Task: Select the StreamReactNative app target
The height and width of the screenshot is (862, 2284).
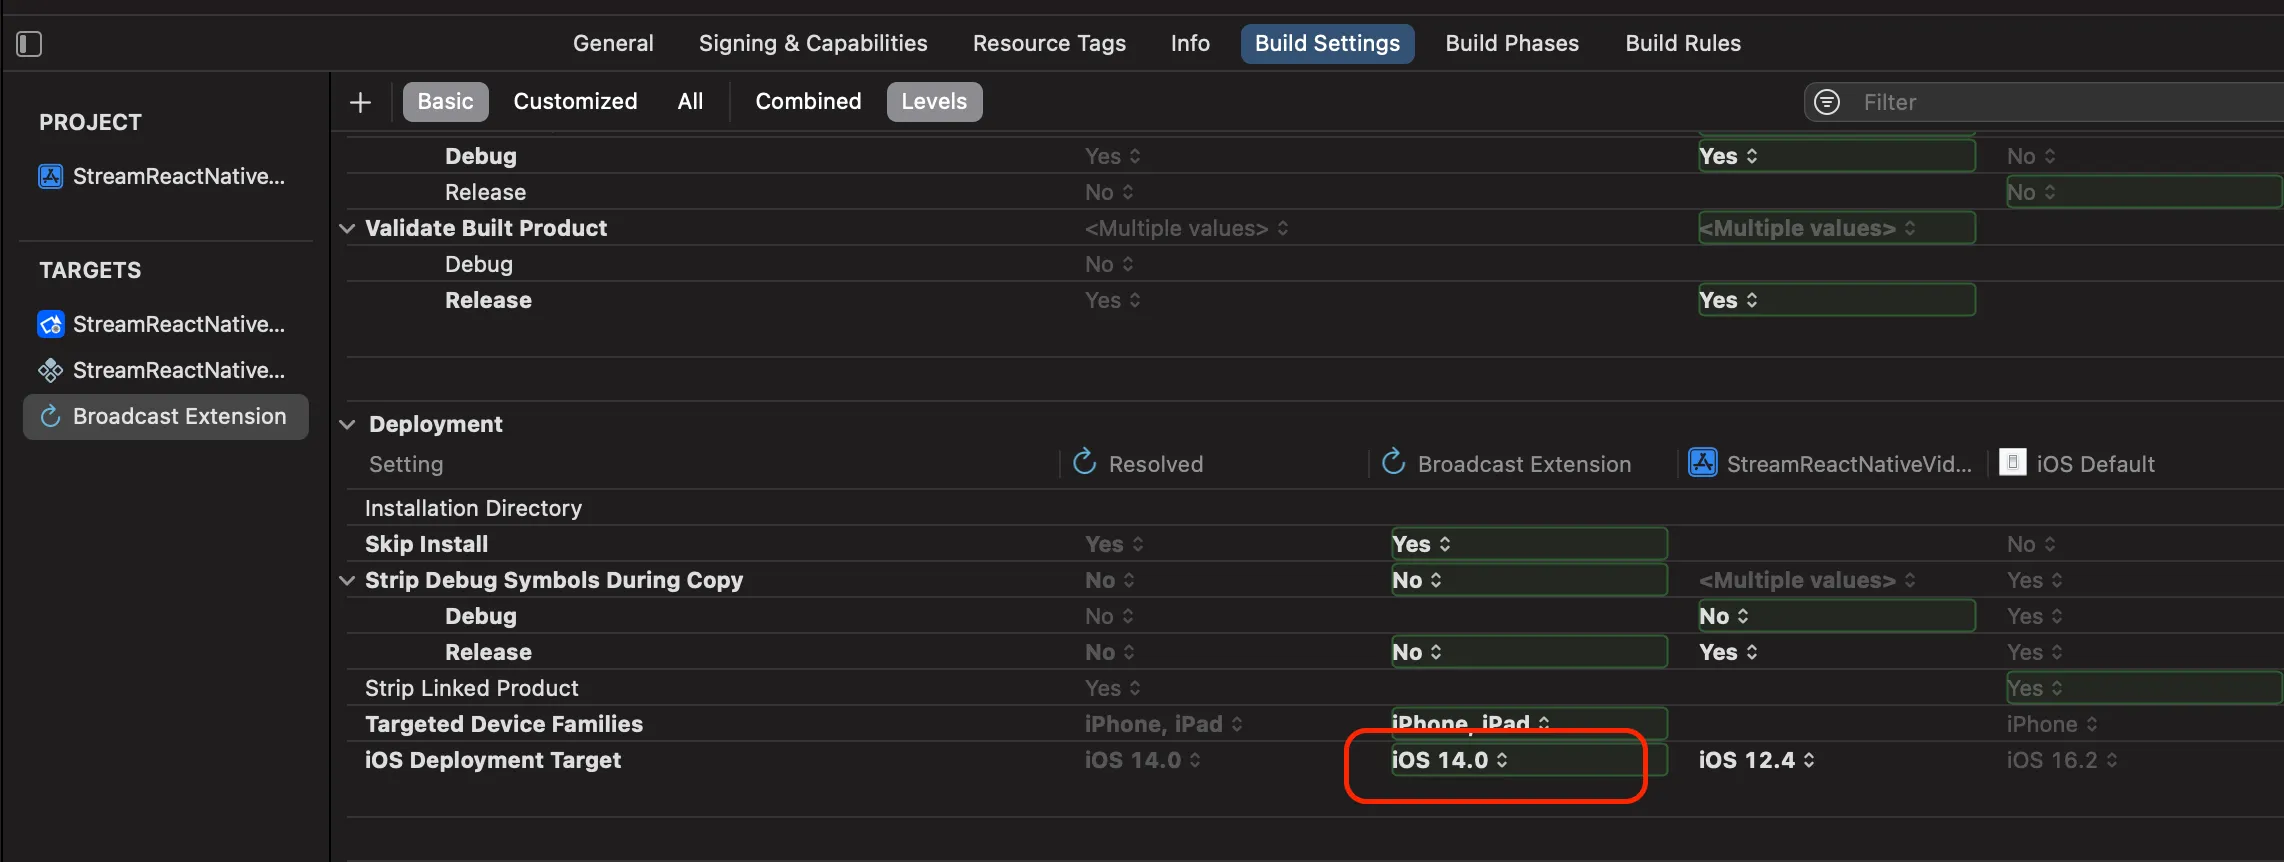Action: point(162,325)
